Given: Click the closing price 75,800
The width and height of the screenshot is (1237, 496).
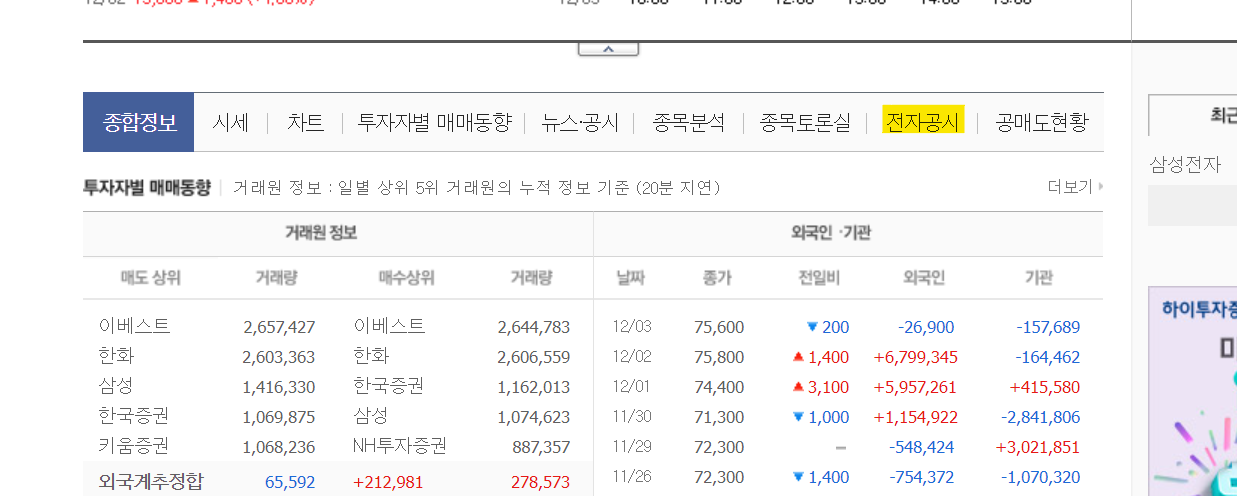Looking at the screenshot, I should click(719, 357).
